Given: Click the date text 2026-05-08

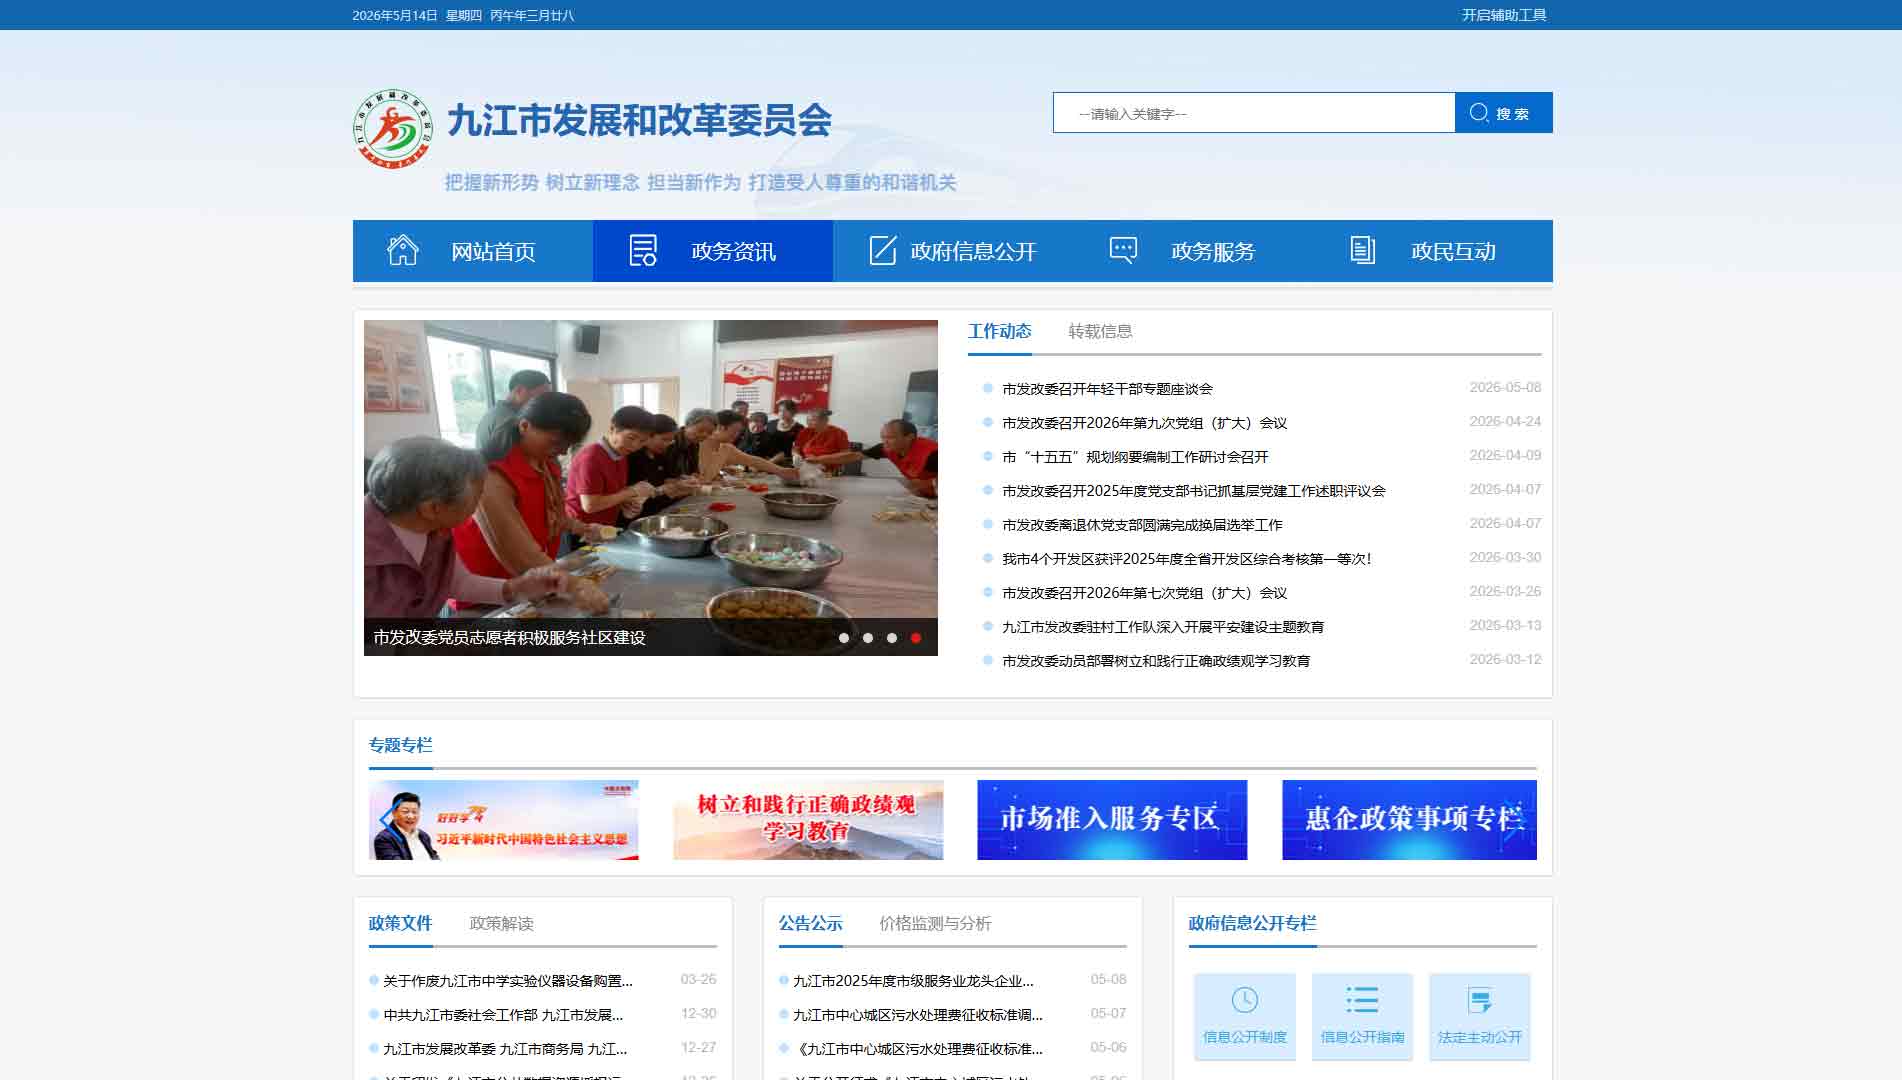Looking at the screenshot, I should pyautogui.click(x=1505, y=388).
